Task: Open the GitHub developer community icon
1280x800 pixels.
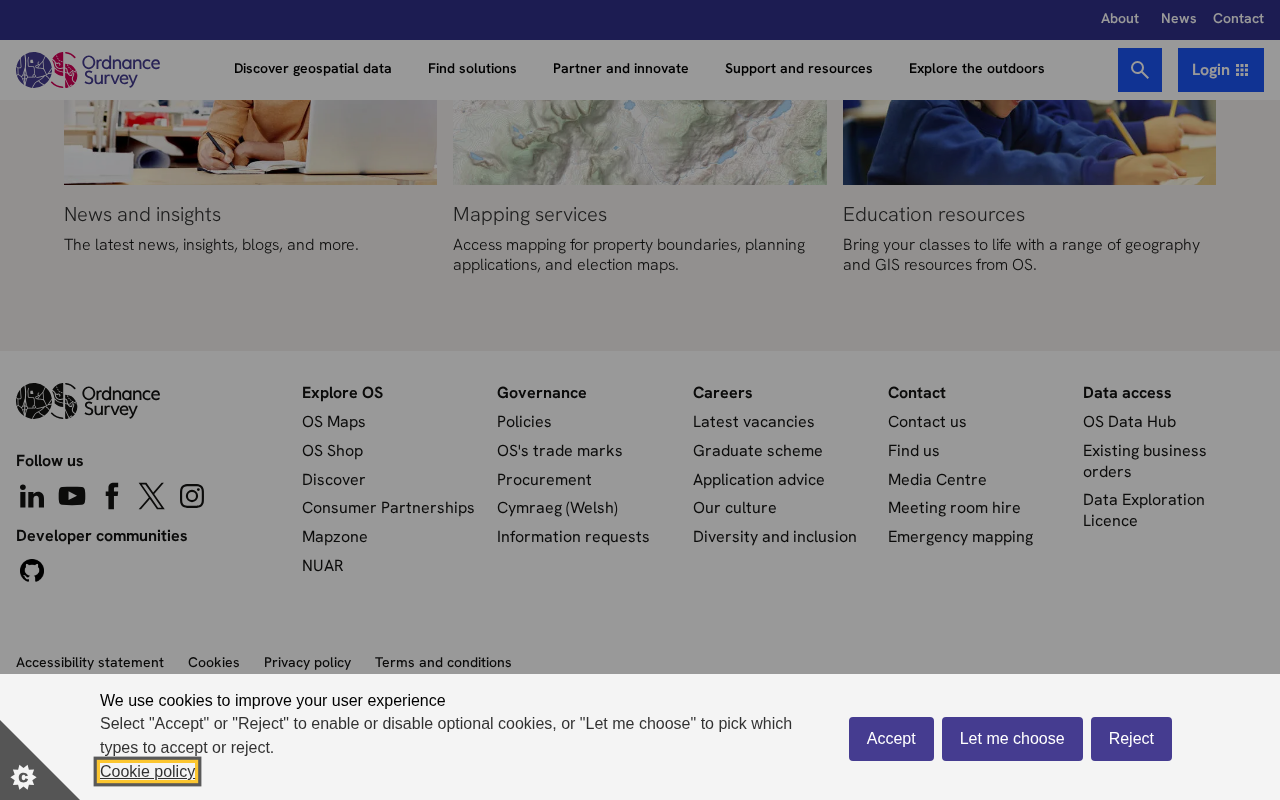Action: [32, 571]
